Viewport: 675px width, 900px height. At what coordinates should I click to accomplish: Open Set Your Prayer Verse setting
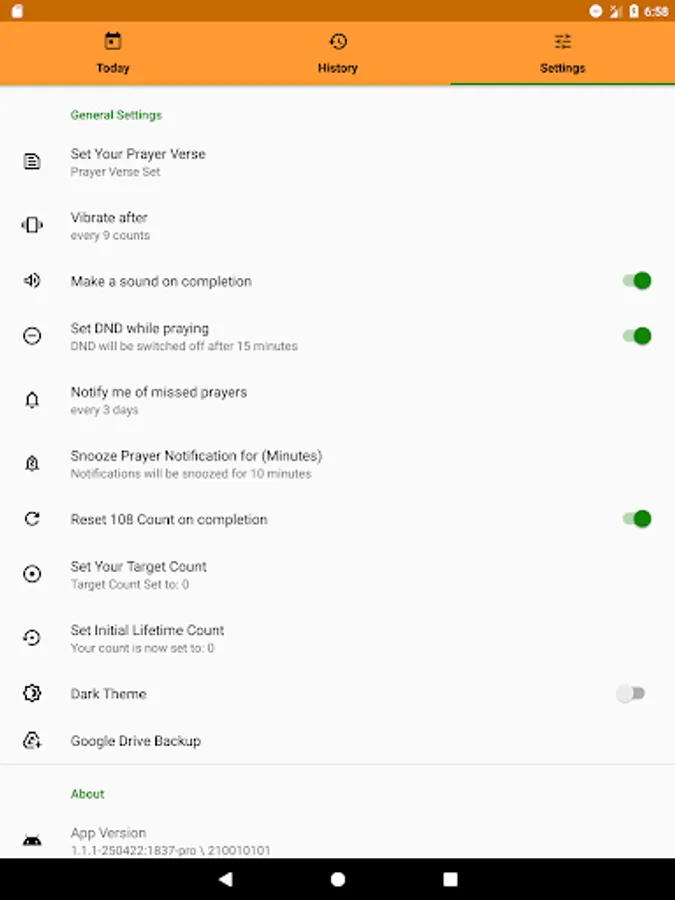tap(338, 162)
